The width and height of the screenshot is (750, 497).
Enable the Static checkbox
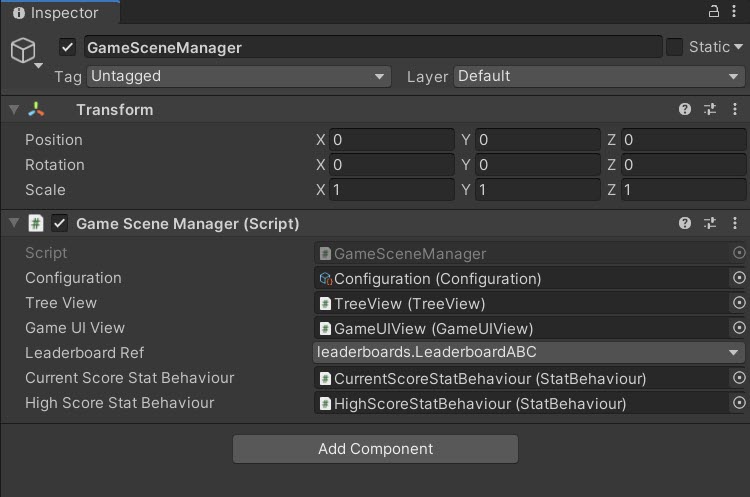pos(675,47)
